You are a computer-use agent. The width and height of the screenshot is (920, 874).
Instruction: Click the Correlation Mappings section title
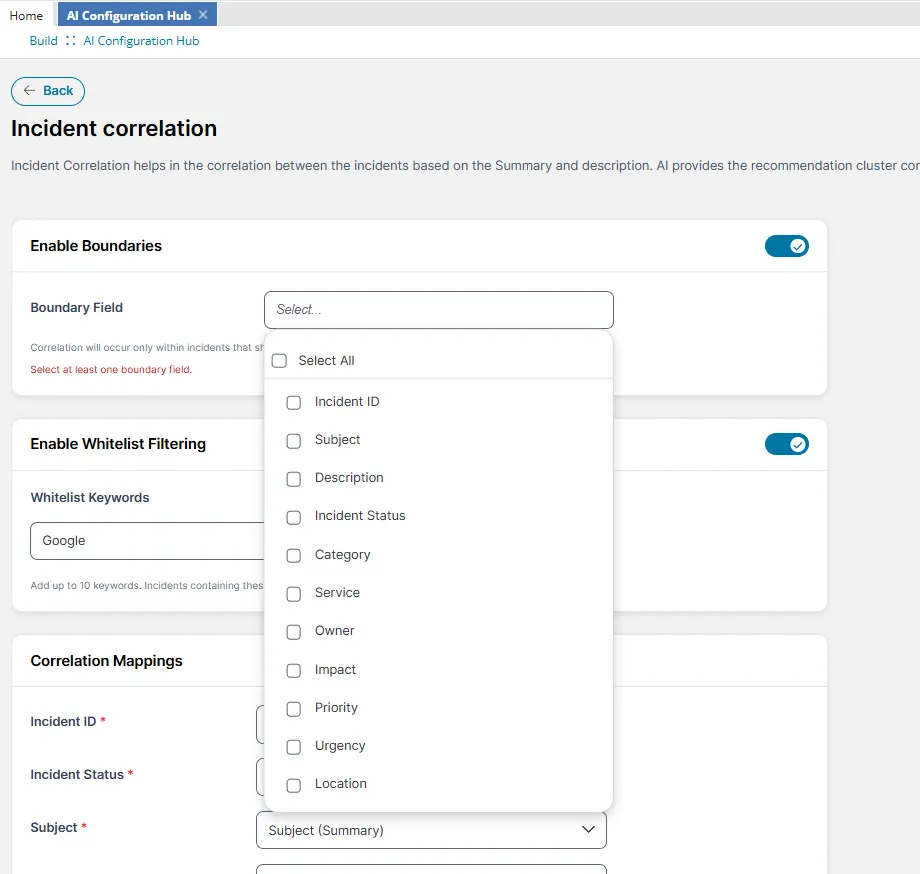click(106, 661)
